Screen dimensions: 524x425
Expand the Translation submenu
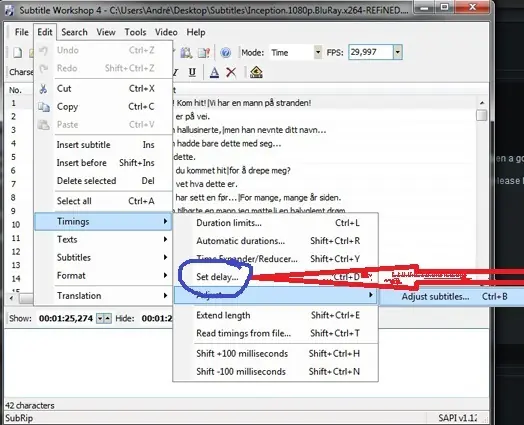[x=103, y=296]
